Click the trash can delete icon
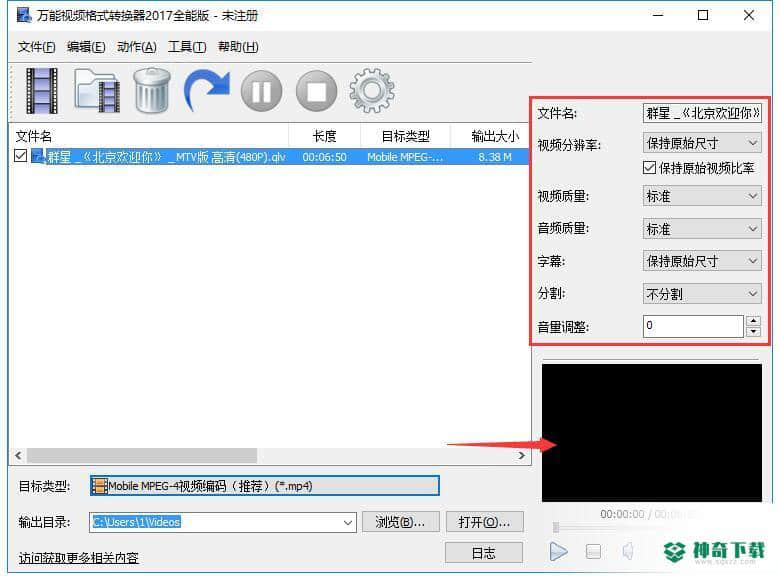 click(x=153, y=90)
